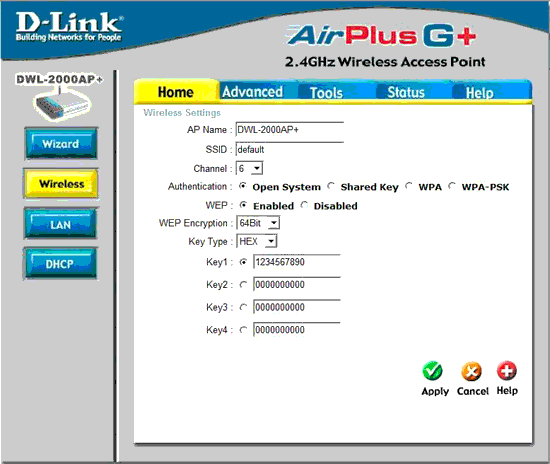Open the Tools tab
This screenshot has height=464, width=550.
[x=326, y=93]
